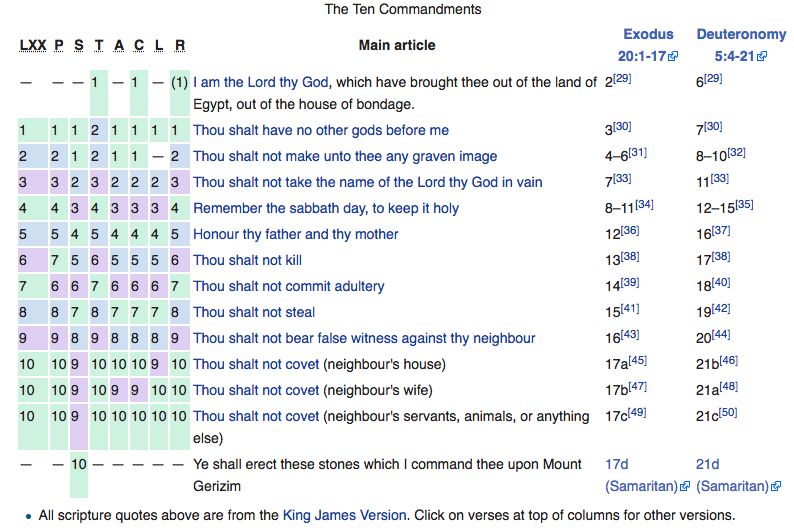
Task: Click the S column header abbreviation
Action: (x=78, y=46)
